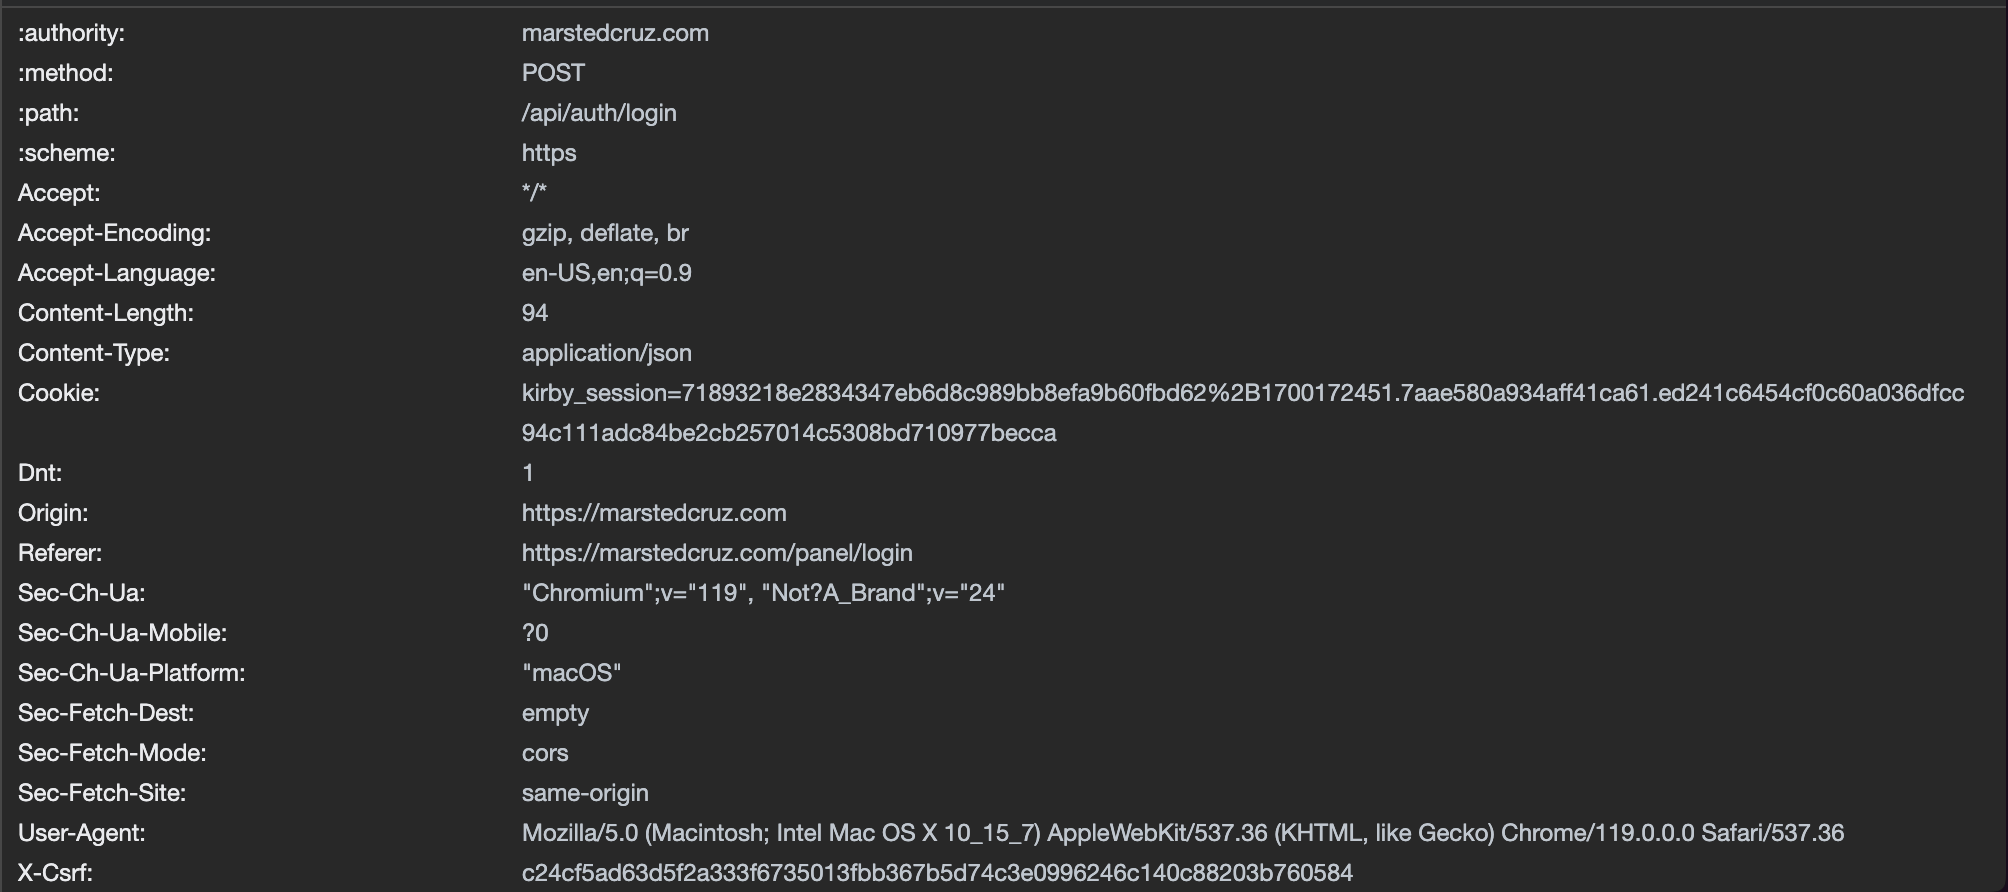Click the Cookie header name
2008x892 pixels.
pos(59,393)
